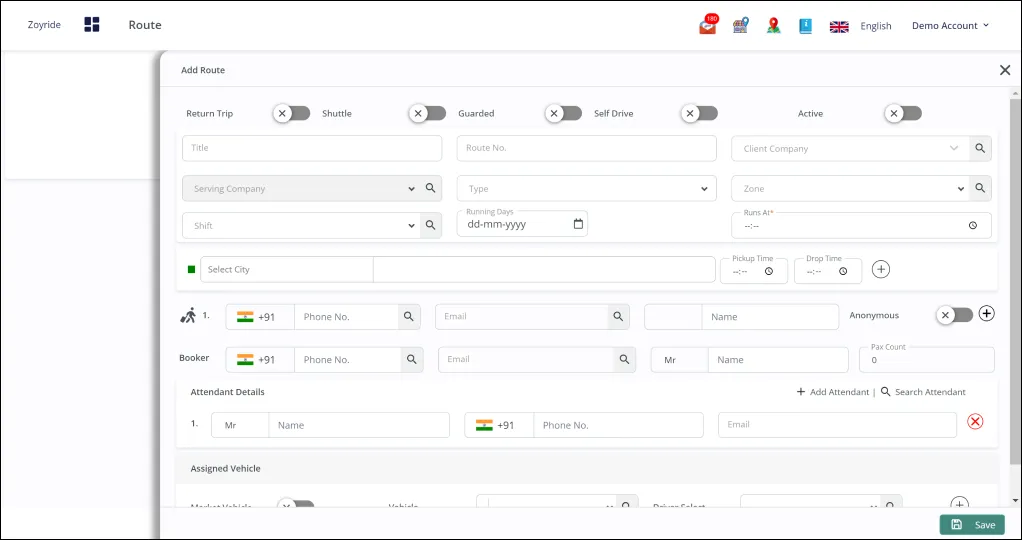Search passenger phone number magnifier icon
Image resolution: width=1022 pixels, height=541 pixels.
409,316
